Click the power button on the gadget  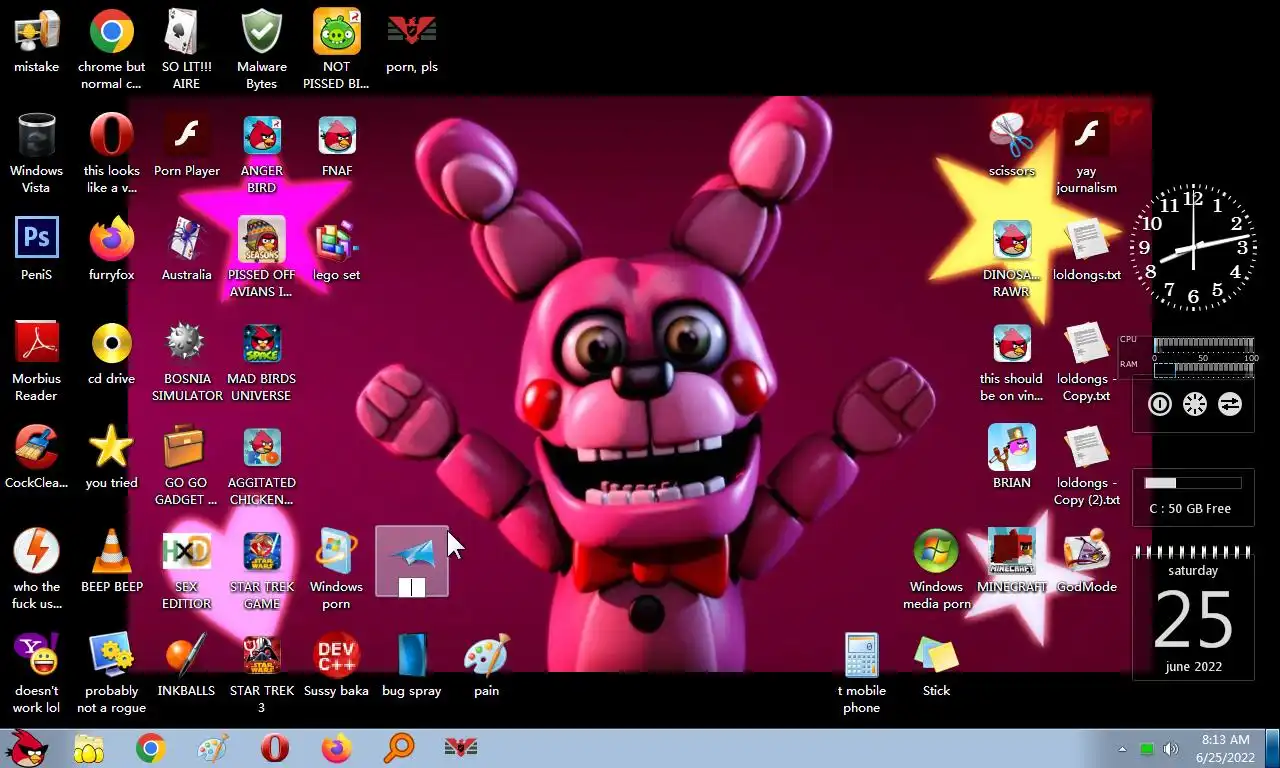point(1160,404)
